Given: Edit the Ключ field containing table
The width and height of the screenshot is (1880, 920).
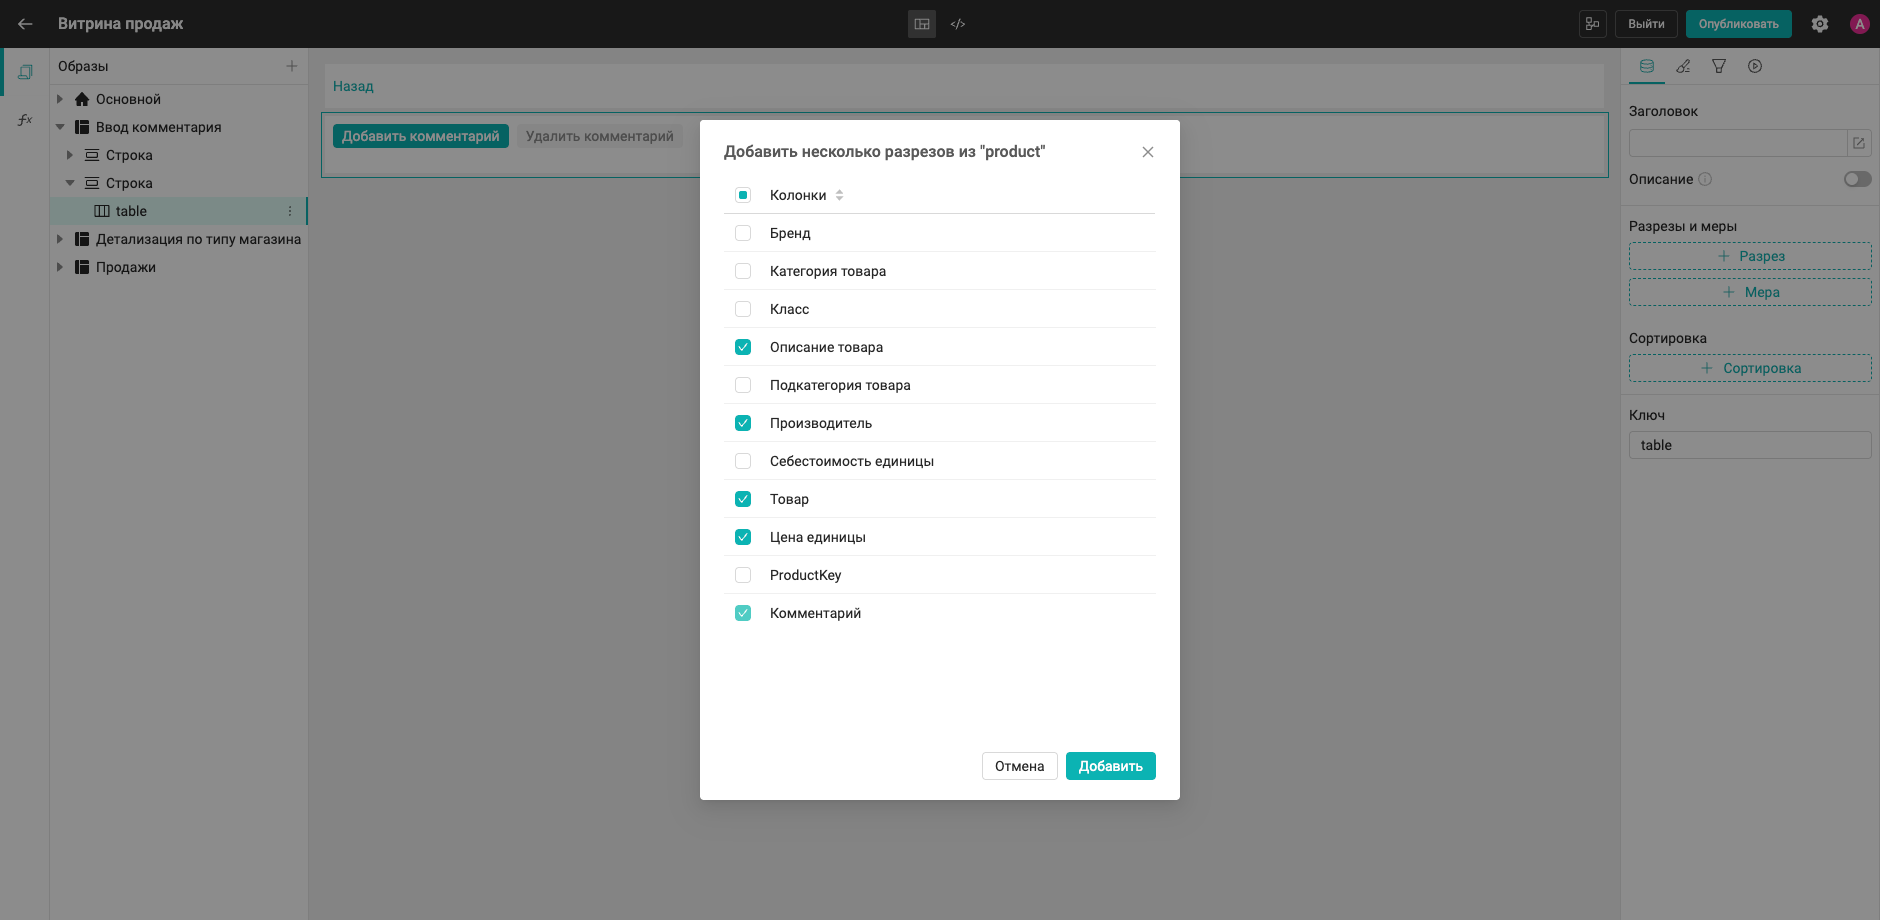Looking at the screenshot, I should tap(1750, 445).
